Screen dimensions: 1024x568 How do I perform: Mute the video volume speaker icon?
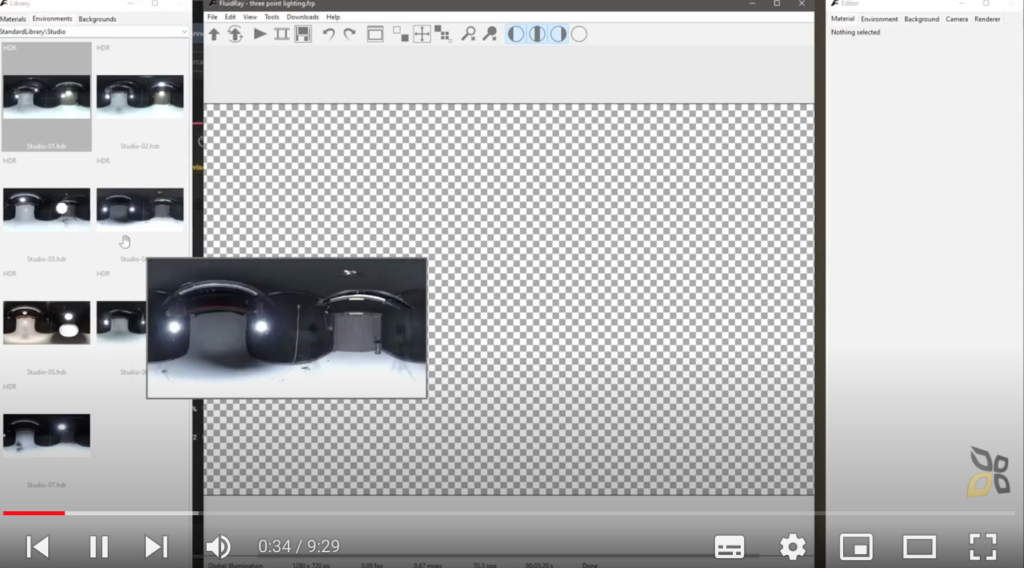219,546
